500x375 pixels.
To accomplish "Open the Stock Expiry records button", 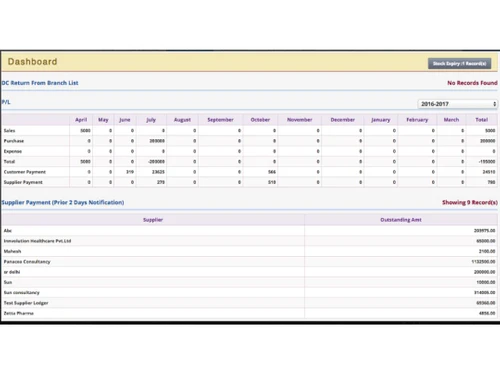I will tap(459, 63).
